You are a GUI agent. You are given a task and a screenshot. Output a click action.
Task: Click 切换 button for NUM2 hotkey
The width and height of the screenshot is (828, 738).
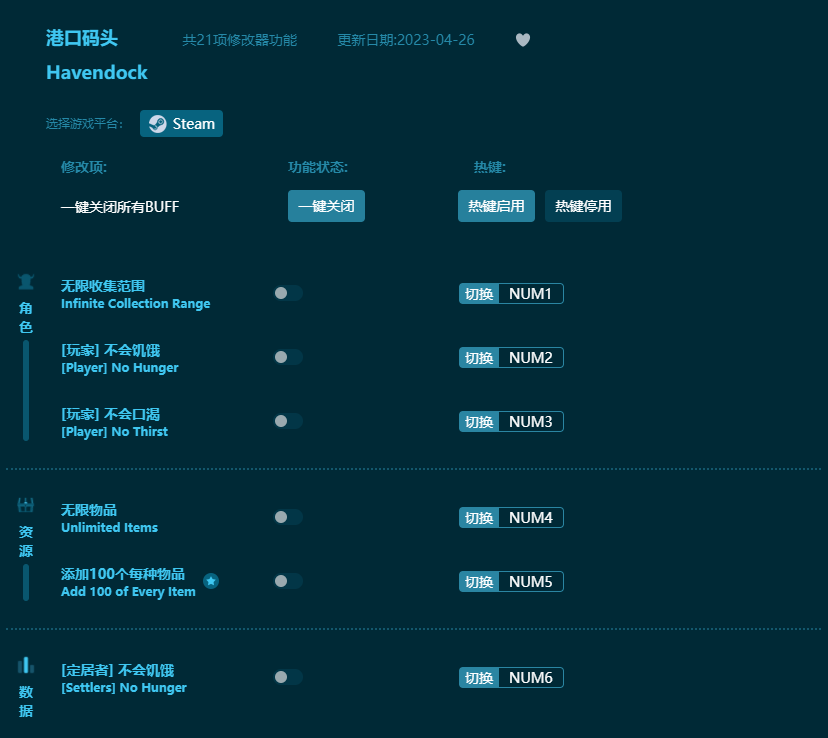(479, 357)
